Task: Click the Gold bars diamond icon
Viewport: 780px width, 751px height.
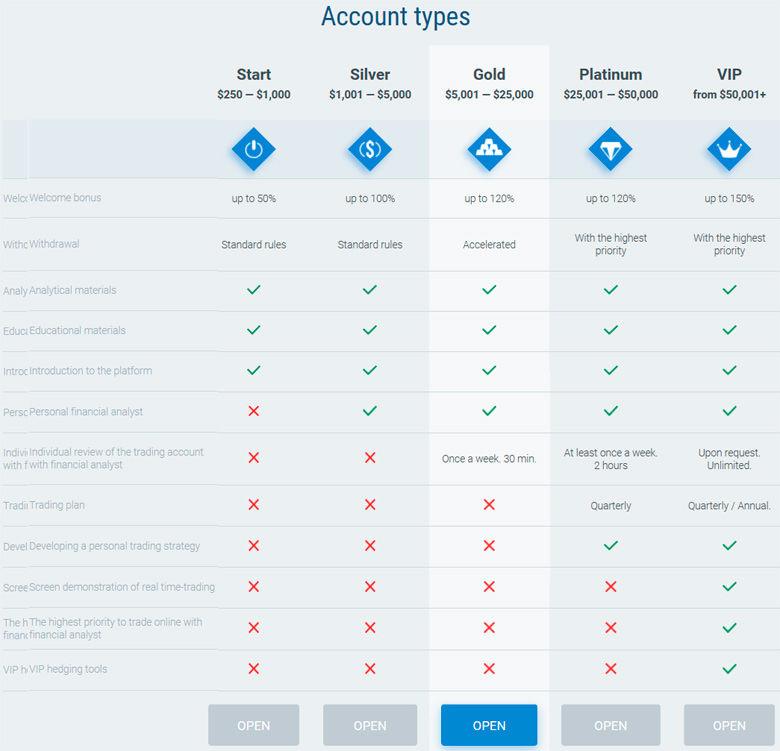Action: [x=489, y=149]
